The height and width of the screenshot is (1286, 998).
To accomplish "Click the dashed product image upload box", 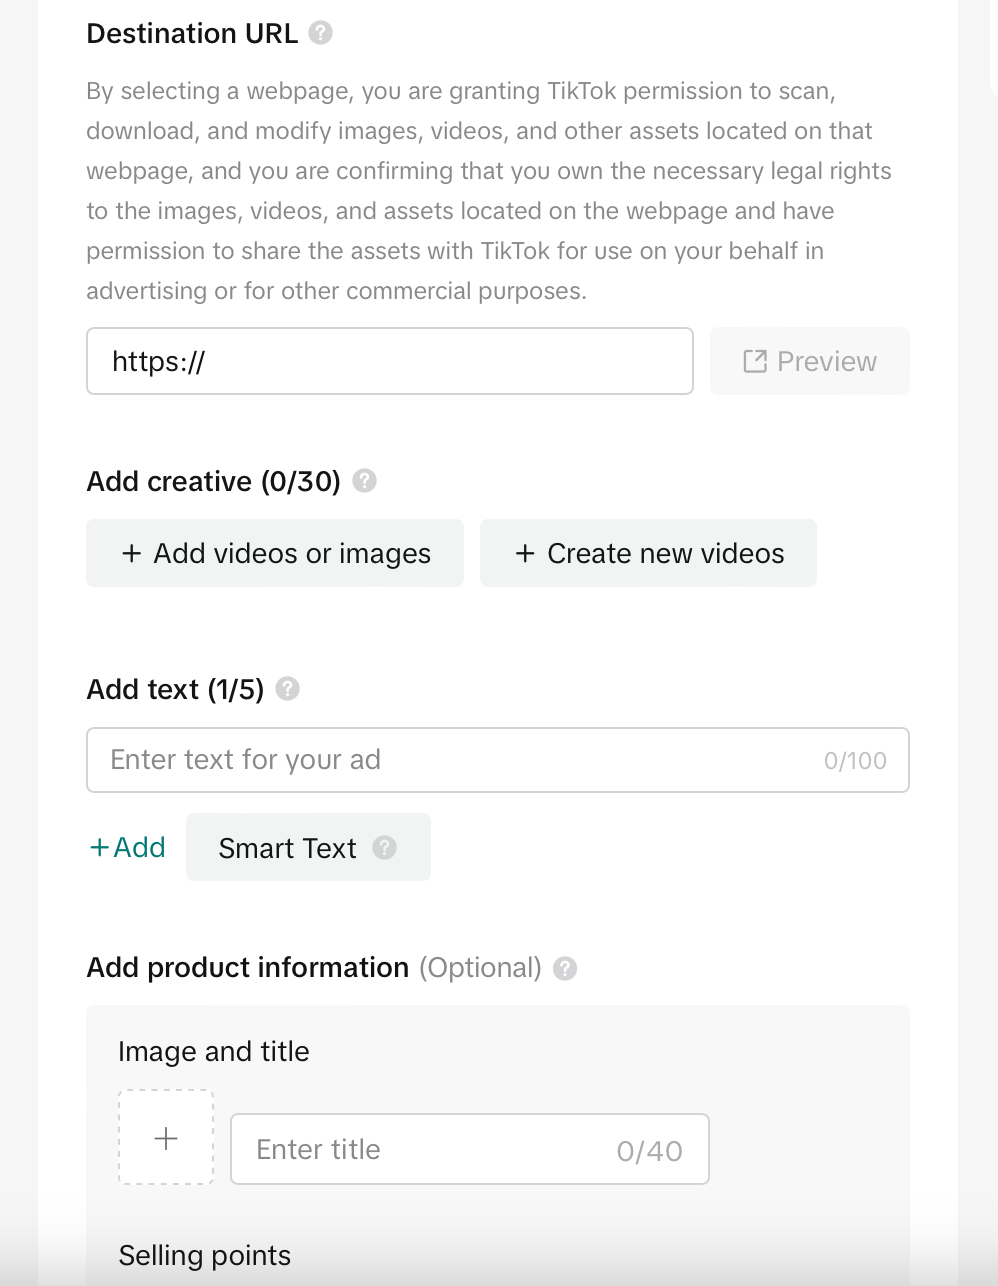I will tap(166, 1137).
